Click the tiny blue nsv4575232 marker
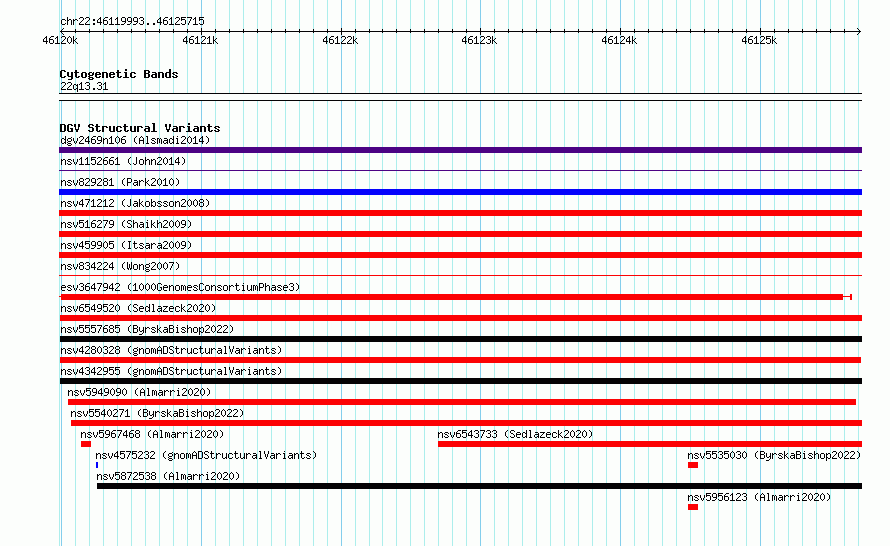 click(97, 465)
